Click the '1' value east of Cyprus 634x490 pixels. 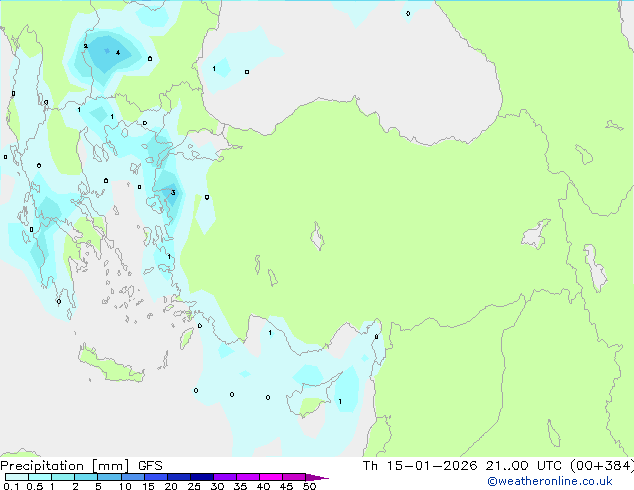click(x=340, y=401)
